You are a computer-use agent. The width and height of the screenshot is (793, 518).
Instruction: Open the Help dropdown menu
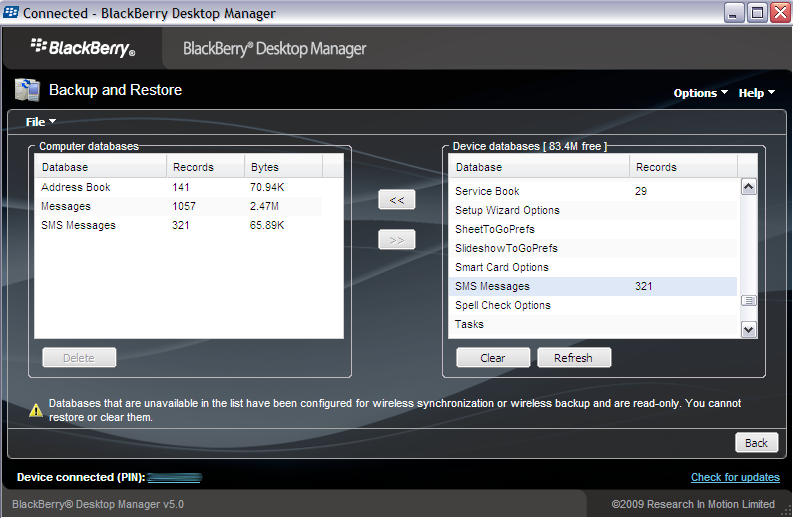[x=757, y=93]
